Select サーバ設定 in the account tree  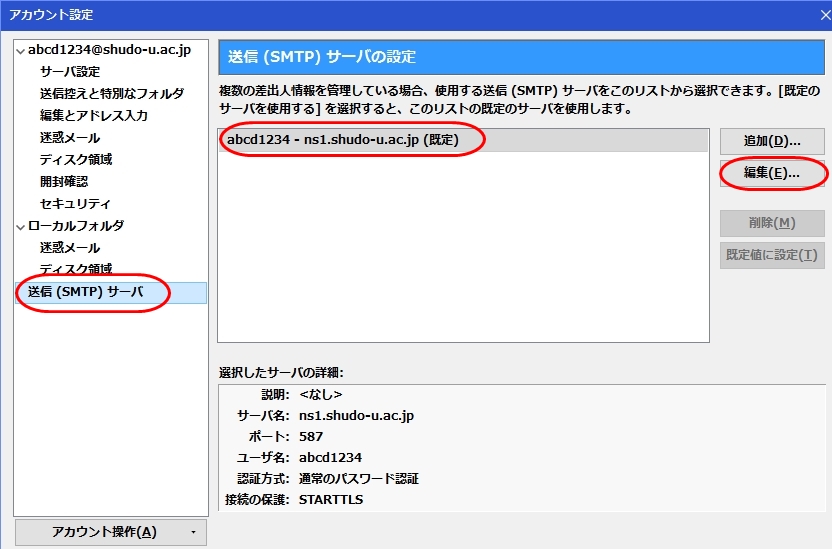coord(70,72)
